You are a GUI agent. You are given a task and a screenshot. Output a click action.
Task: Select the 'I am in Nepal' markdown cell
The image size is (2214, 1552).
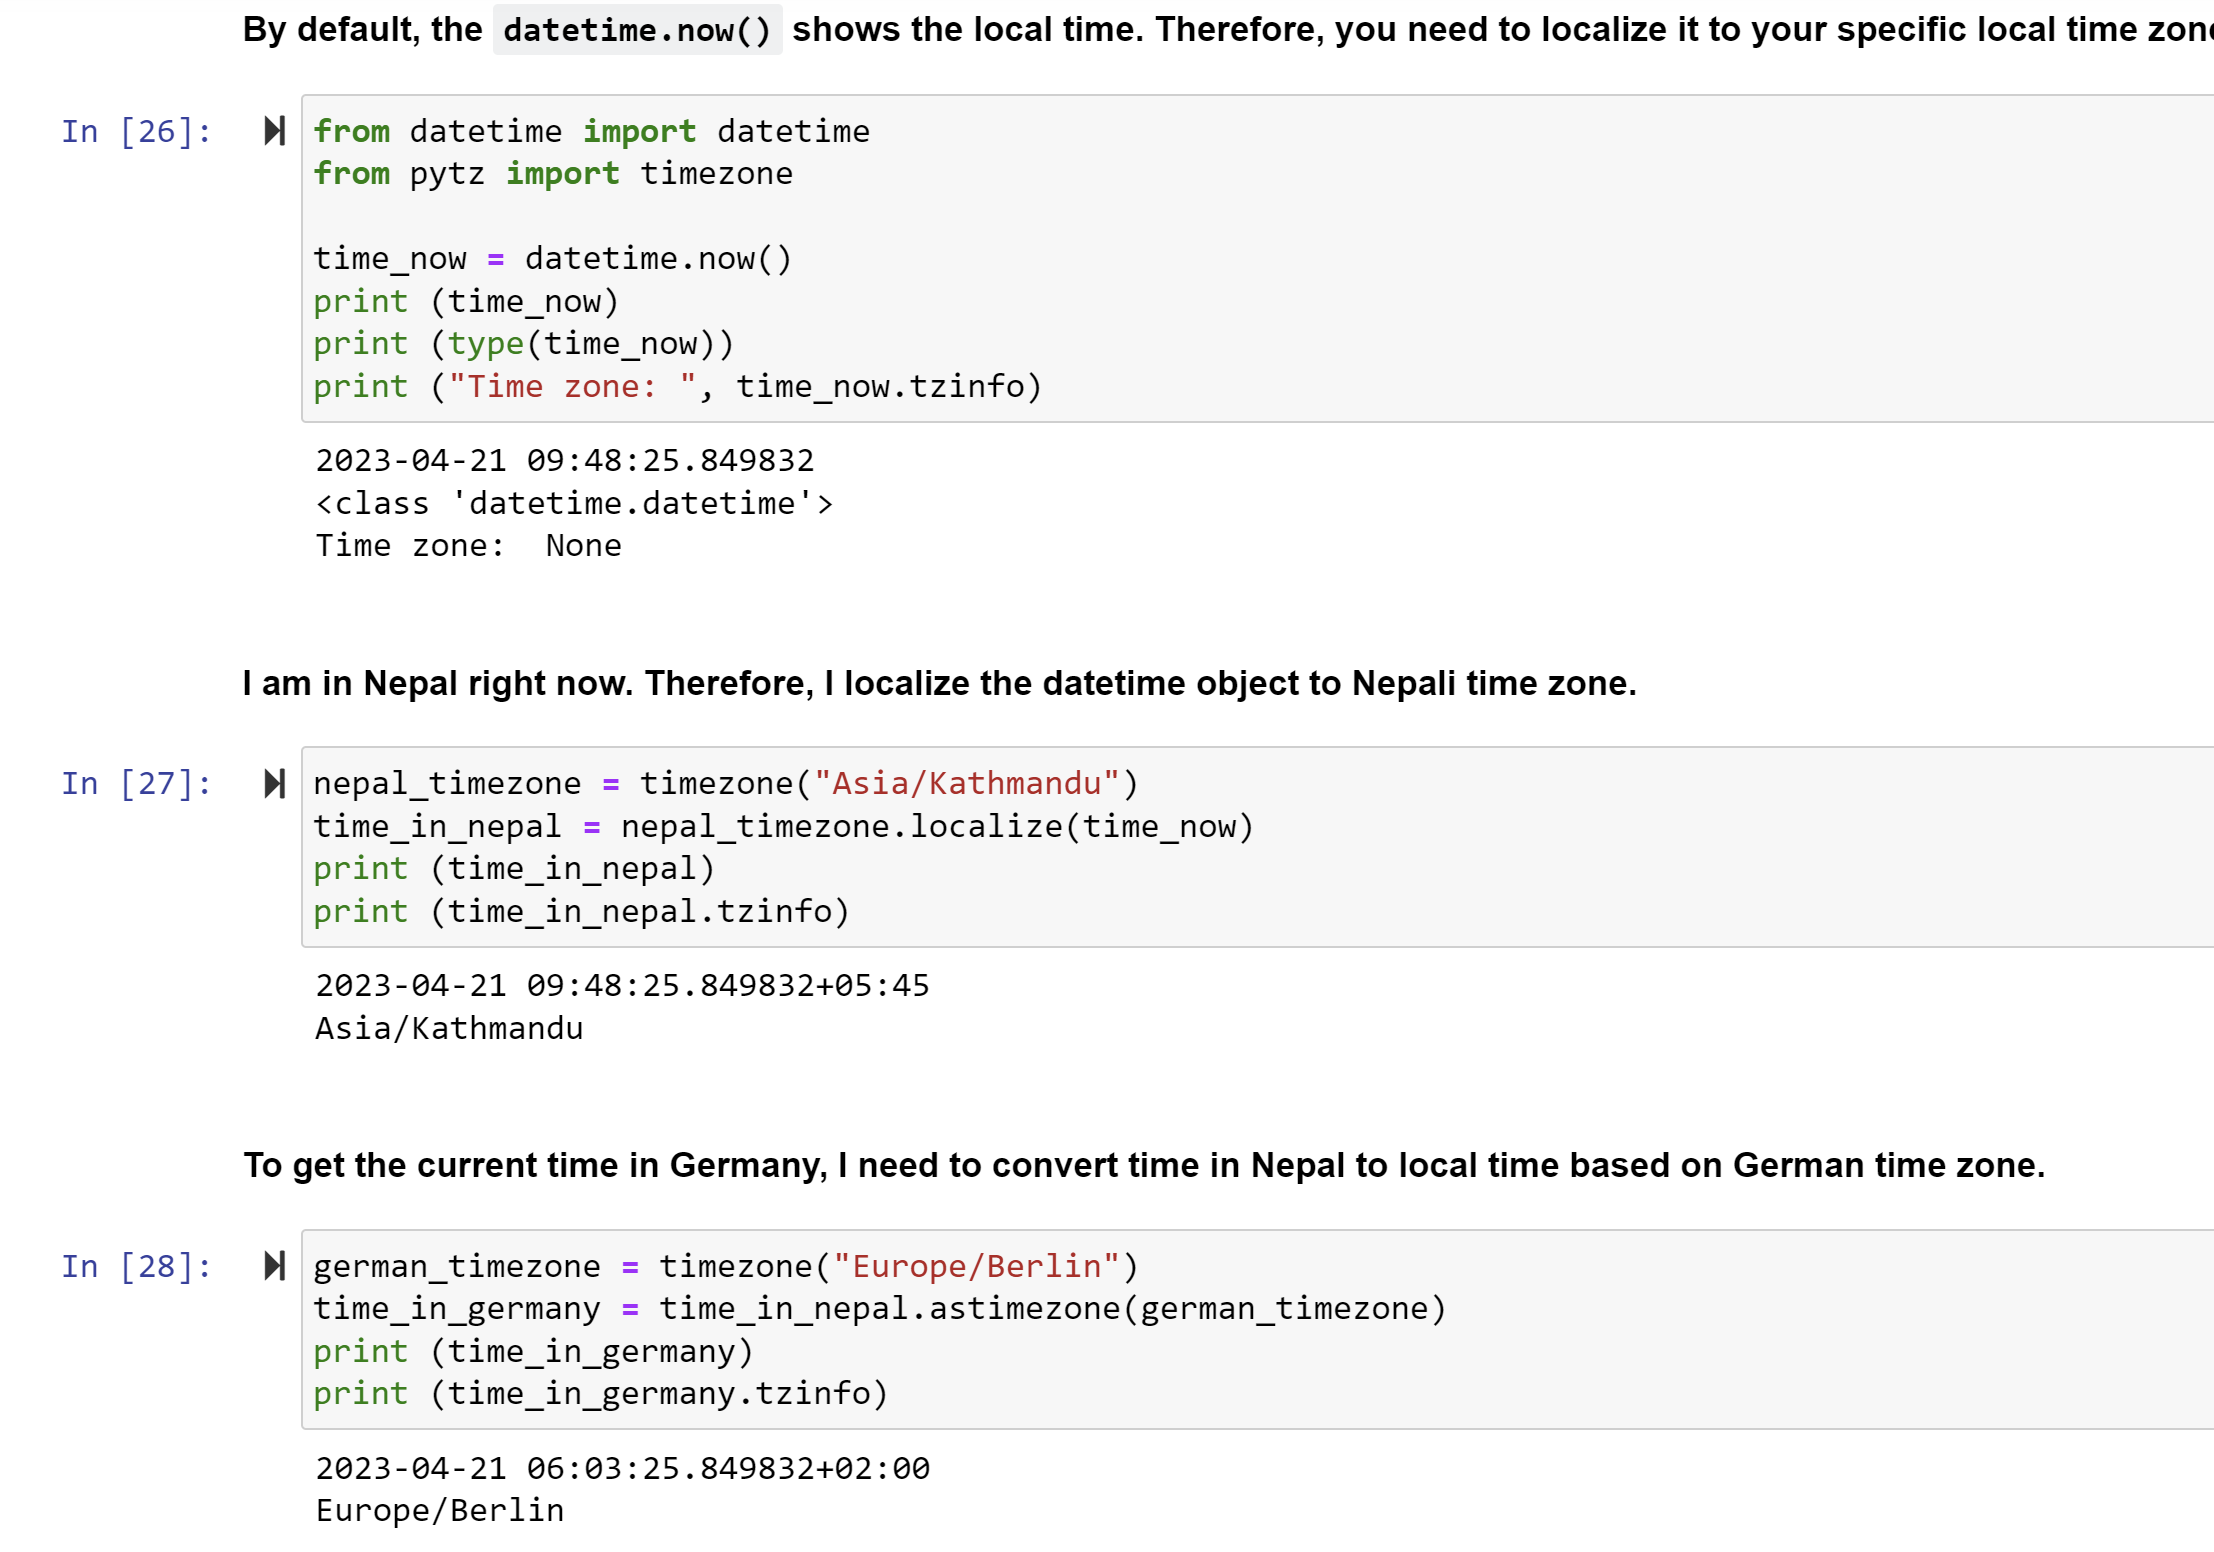point(939,684)
